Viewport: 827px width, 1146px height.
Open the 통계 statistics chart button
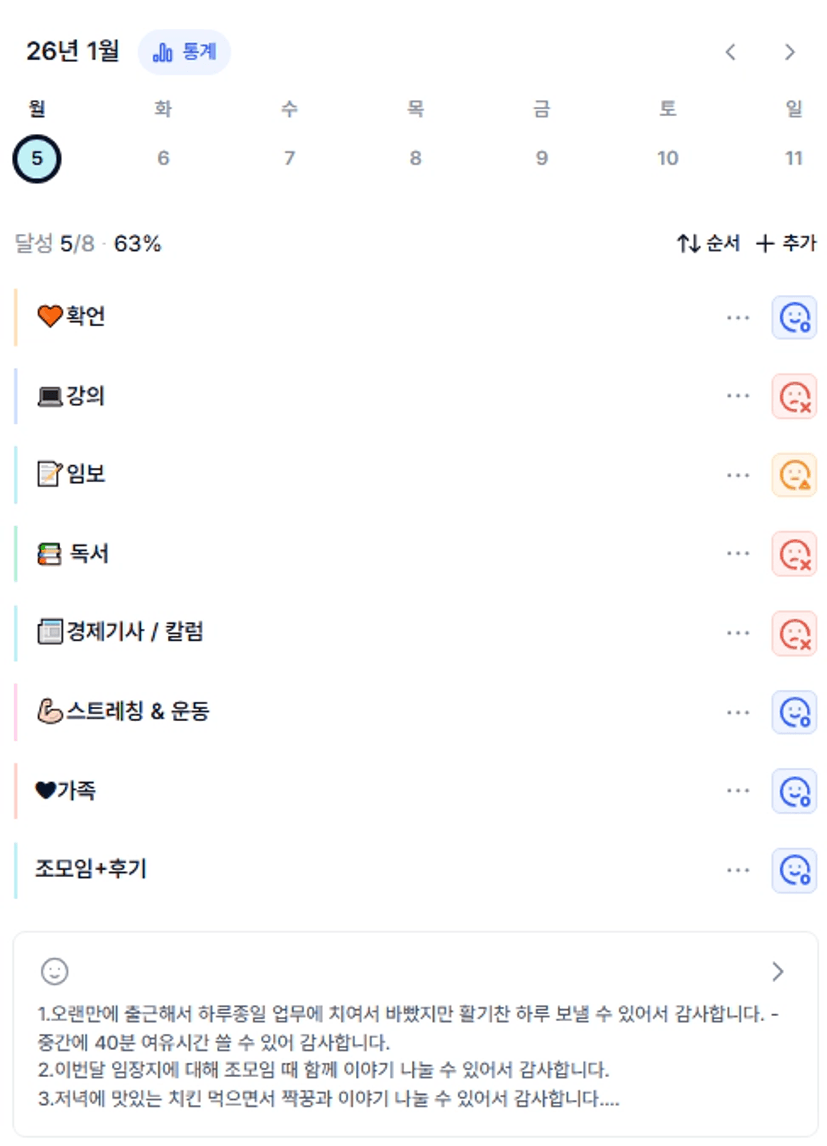(184, 52)
